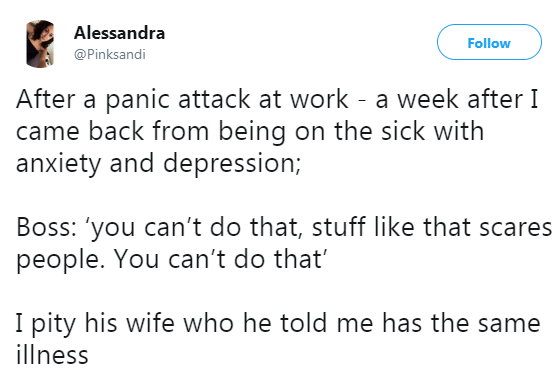Follow Alessandra using the Follow button

point(489,42)
